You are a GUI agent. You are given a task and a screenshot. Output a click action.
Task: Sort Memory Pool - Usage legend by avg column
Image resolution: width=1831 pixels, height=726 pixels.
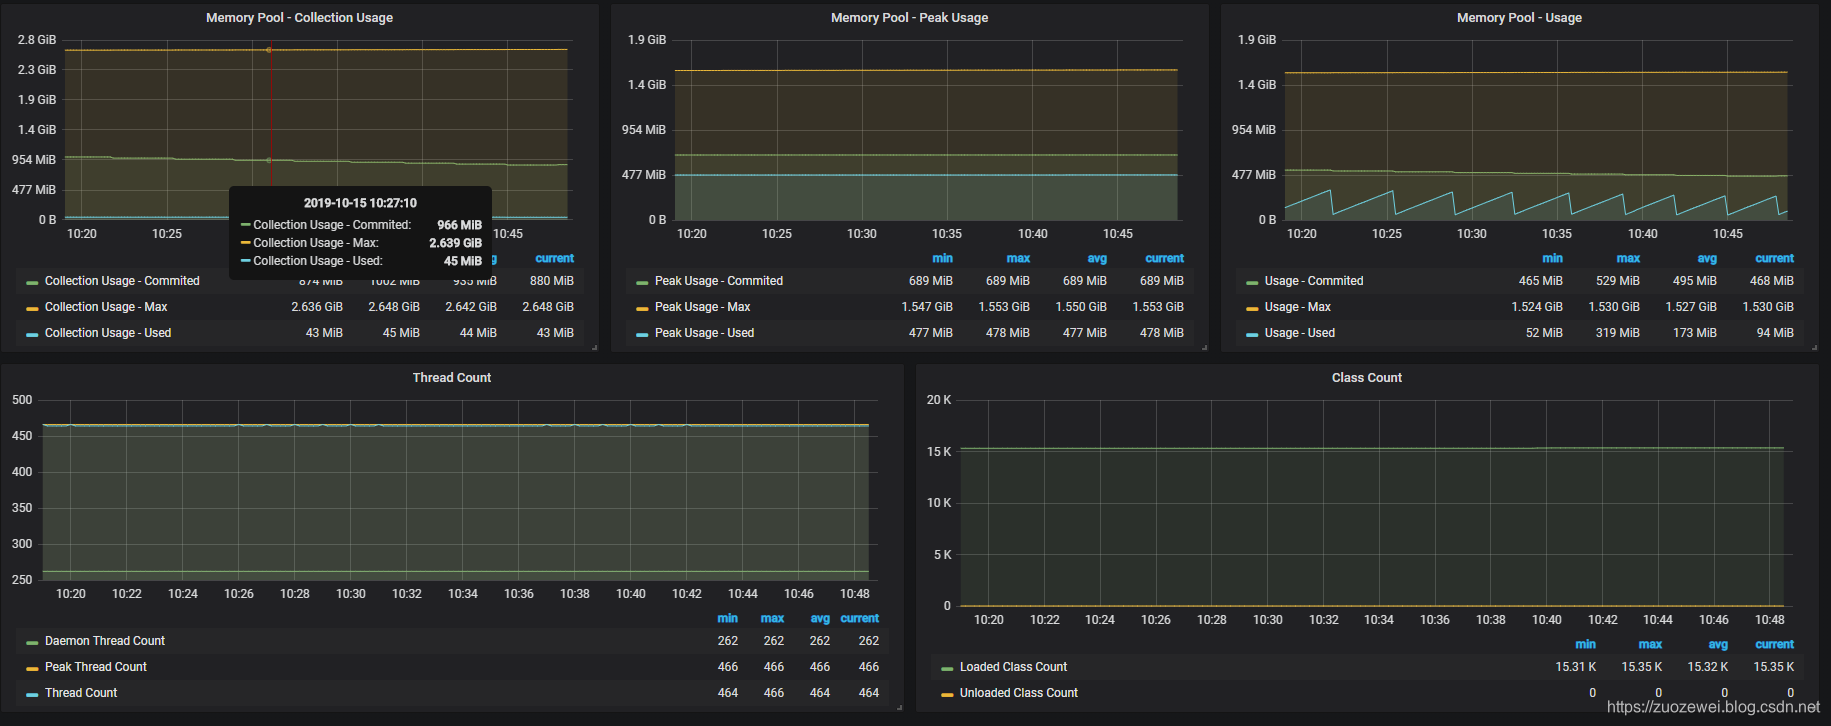[1707, 258]
